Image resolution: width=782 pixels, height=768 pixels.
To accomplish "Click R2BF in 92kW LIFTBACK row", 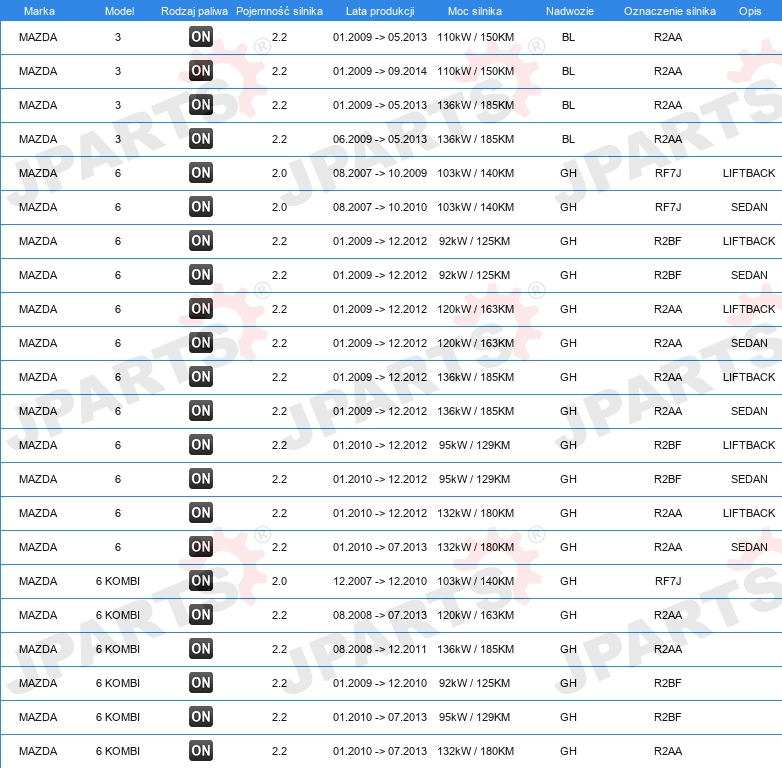I will point(668,241).
